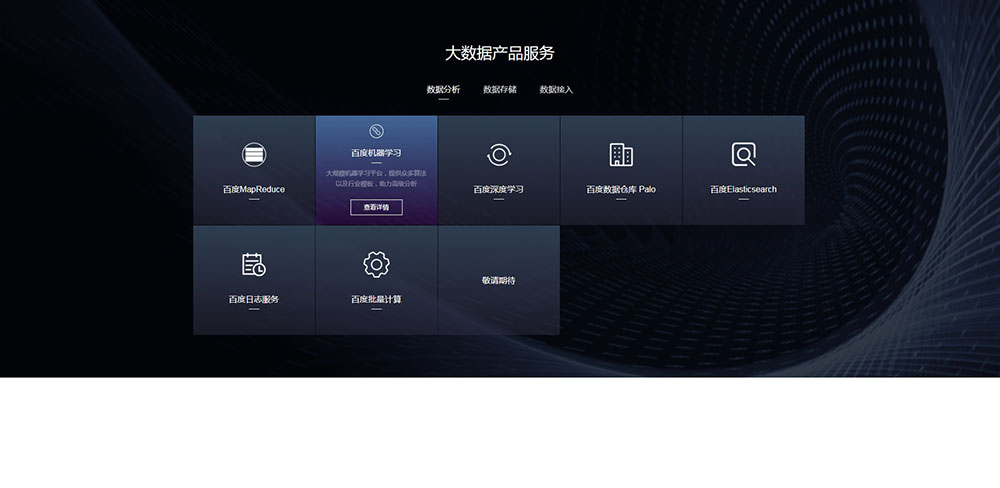Open the 百度Elasticsearch label link
This screenshot has height=488, width=1000.
(744, 189)
